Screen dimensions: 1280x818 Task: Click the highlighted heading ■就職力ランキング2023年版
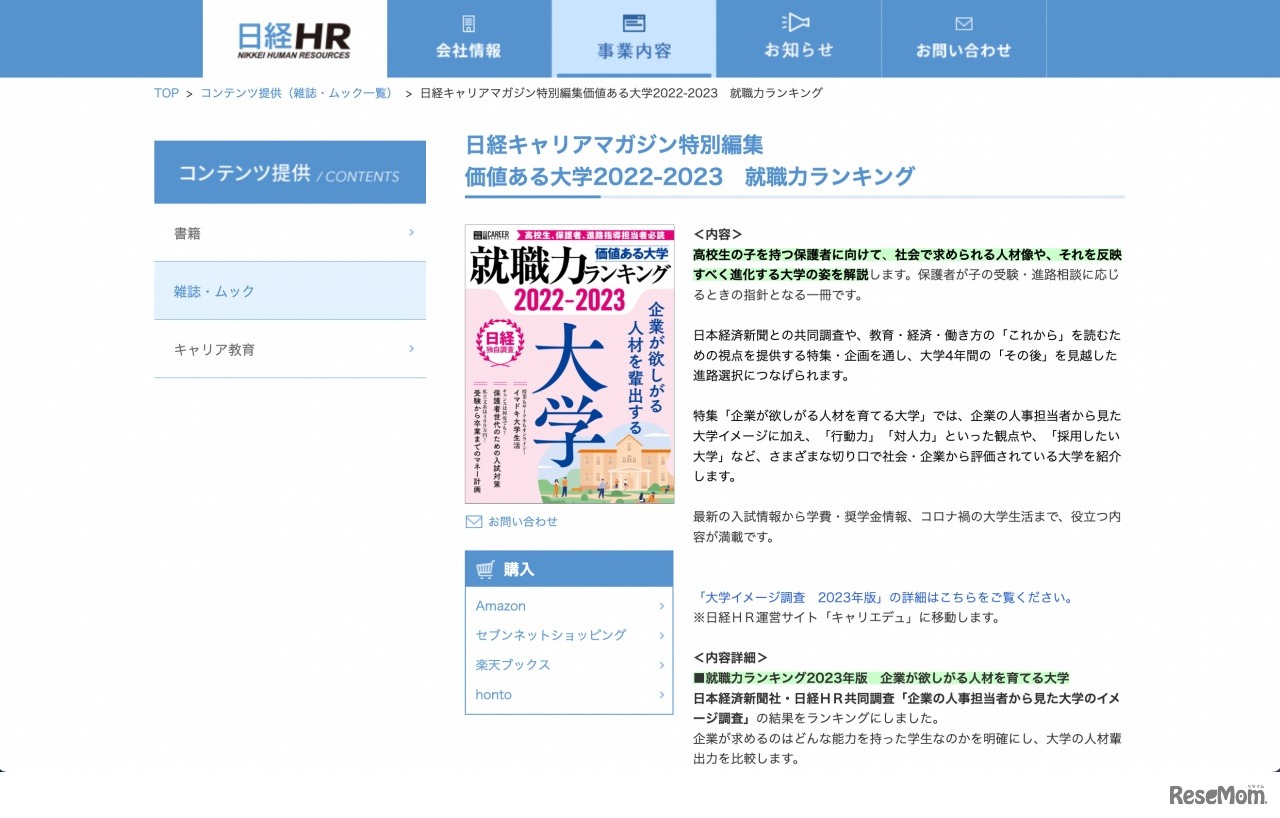(881, 678)
